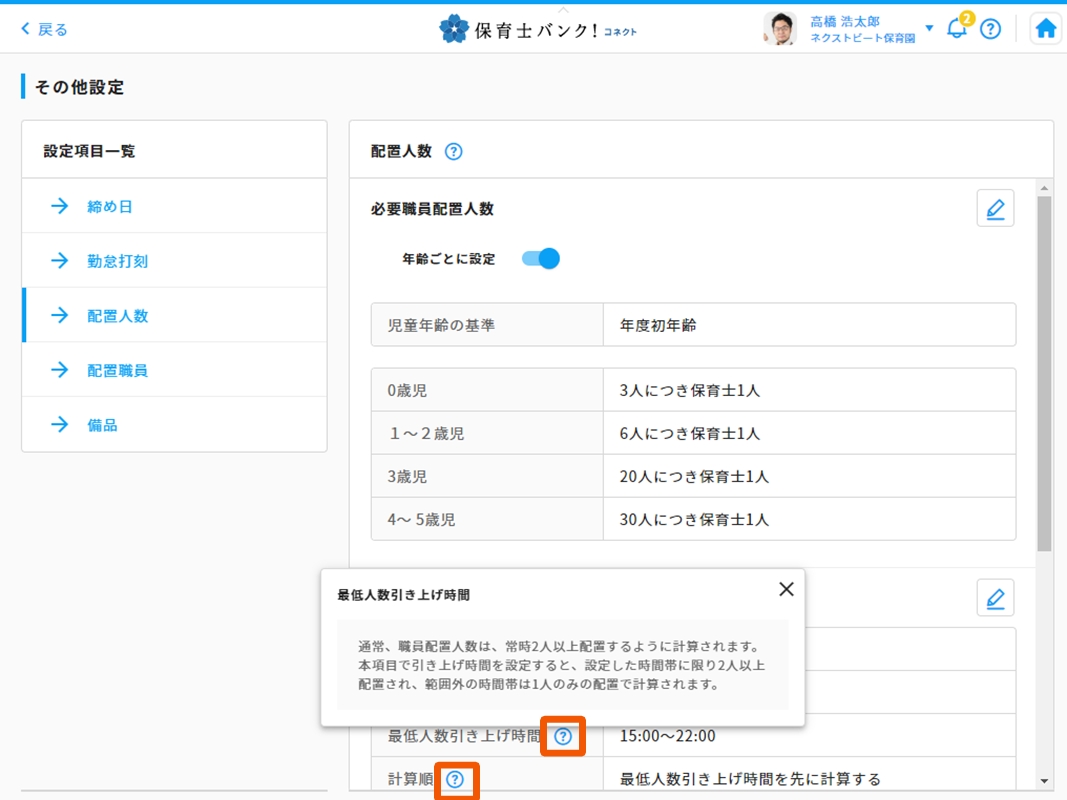Toggle the 年齢ごとに設定 switch
The image size is (1067, 800).
541,259
